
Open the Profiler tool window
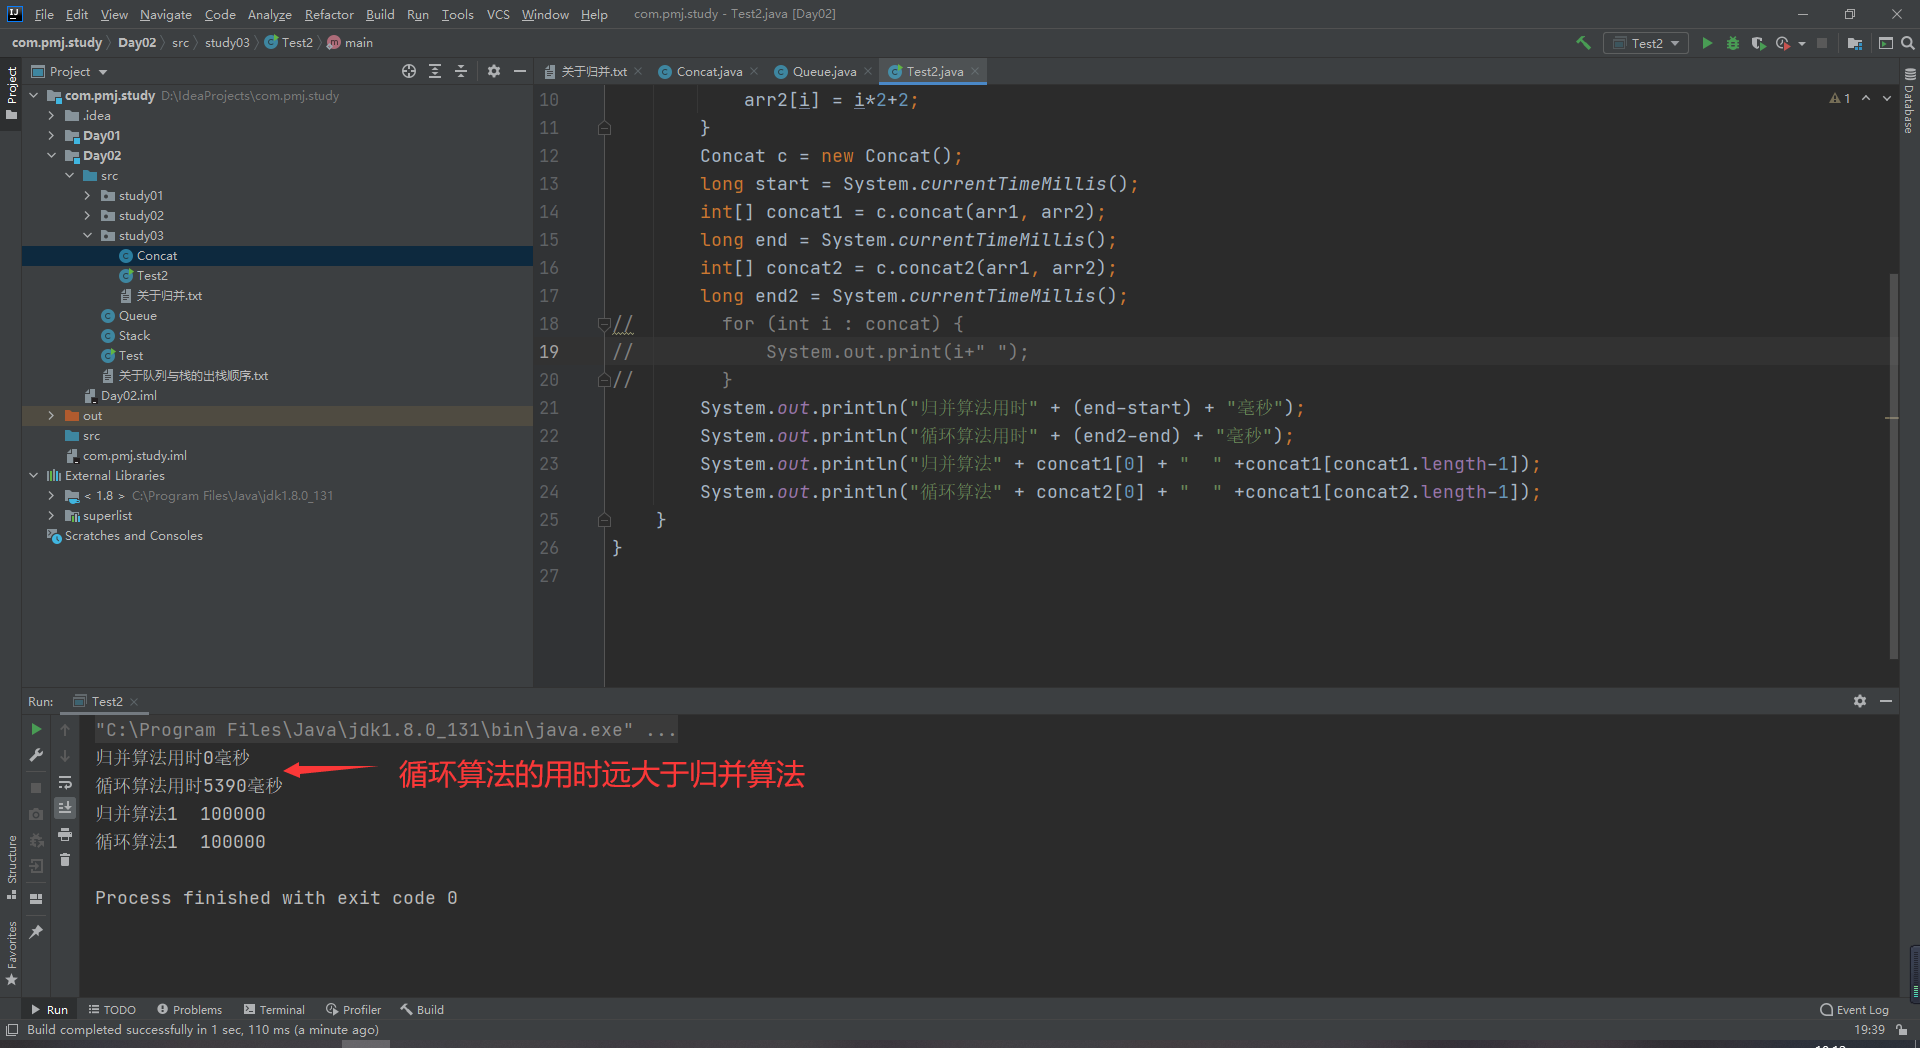(x=353, y=1009)
